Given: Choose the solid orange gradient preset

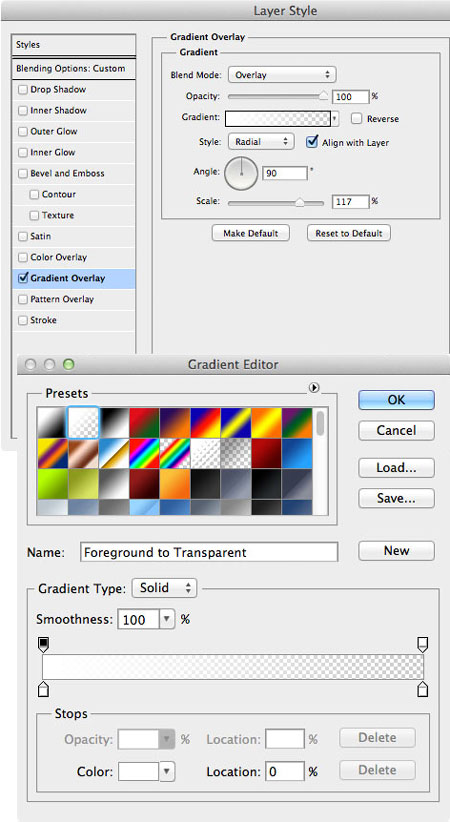Looking at the screenshot, I should 175,484.
